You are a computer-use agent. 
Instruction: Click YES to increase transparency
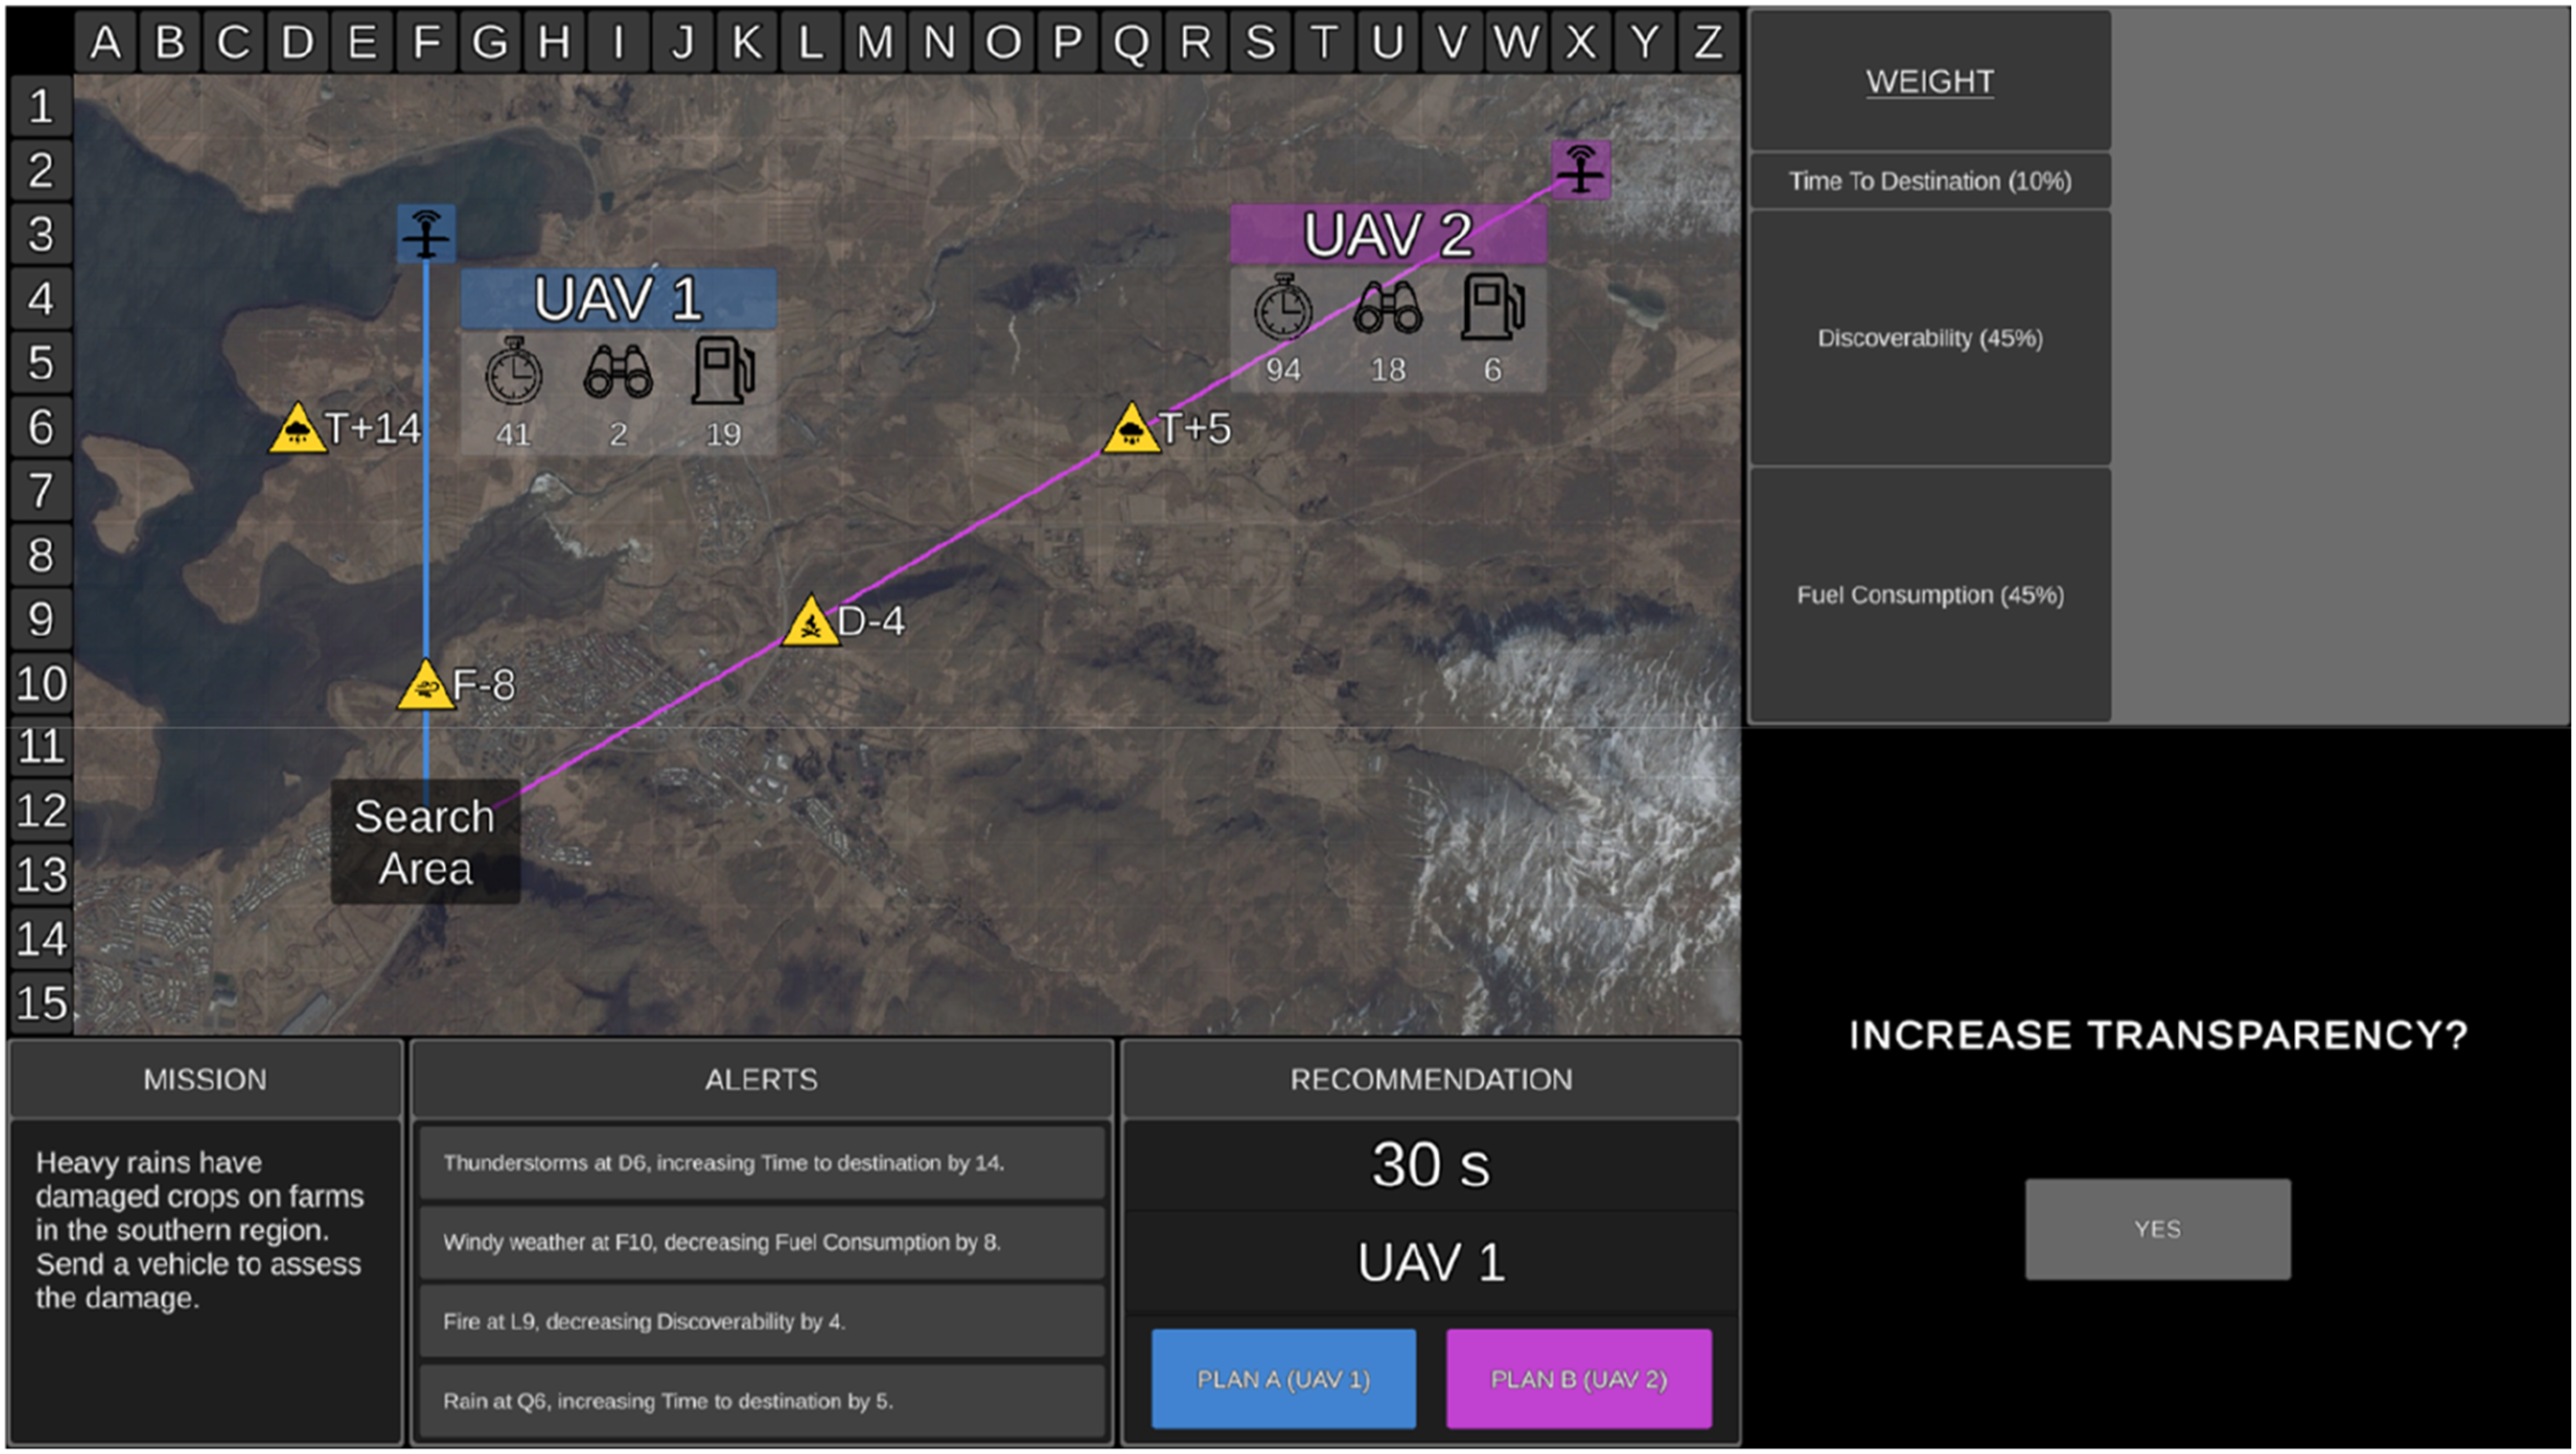pos(2158,1229)
